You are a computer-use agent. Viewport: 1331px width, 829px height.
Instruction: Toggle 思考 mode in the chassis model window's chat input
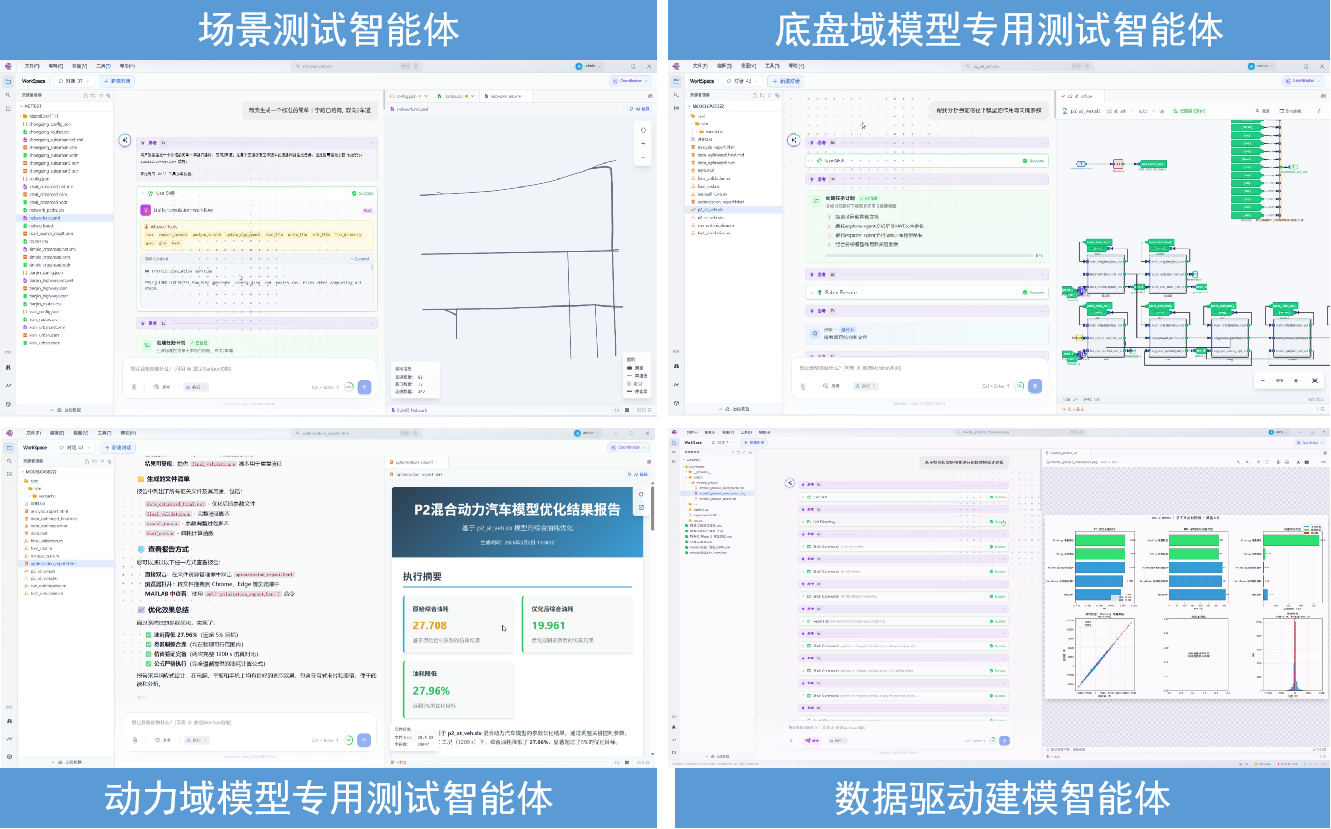(833, 386)
